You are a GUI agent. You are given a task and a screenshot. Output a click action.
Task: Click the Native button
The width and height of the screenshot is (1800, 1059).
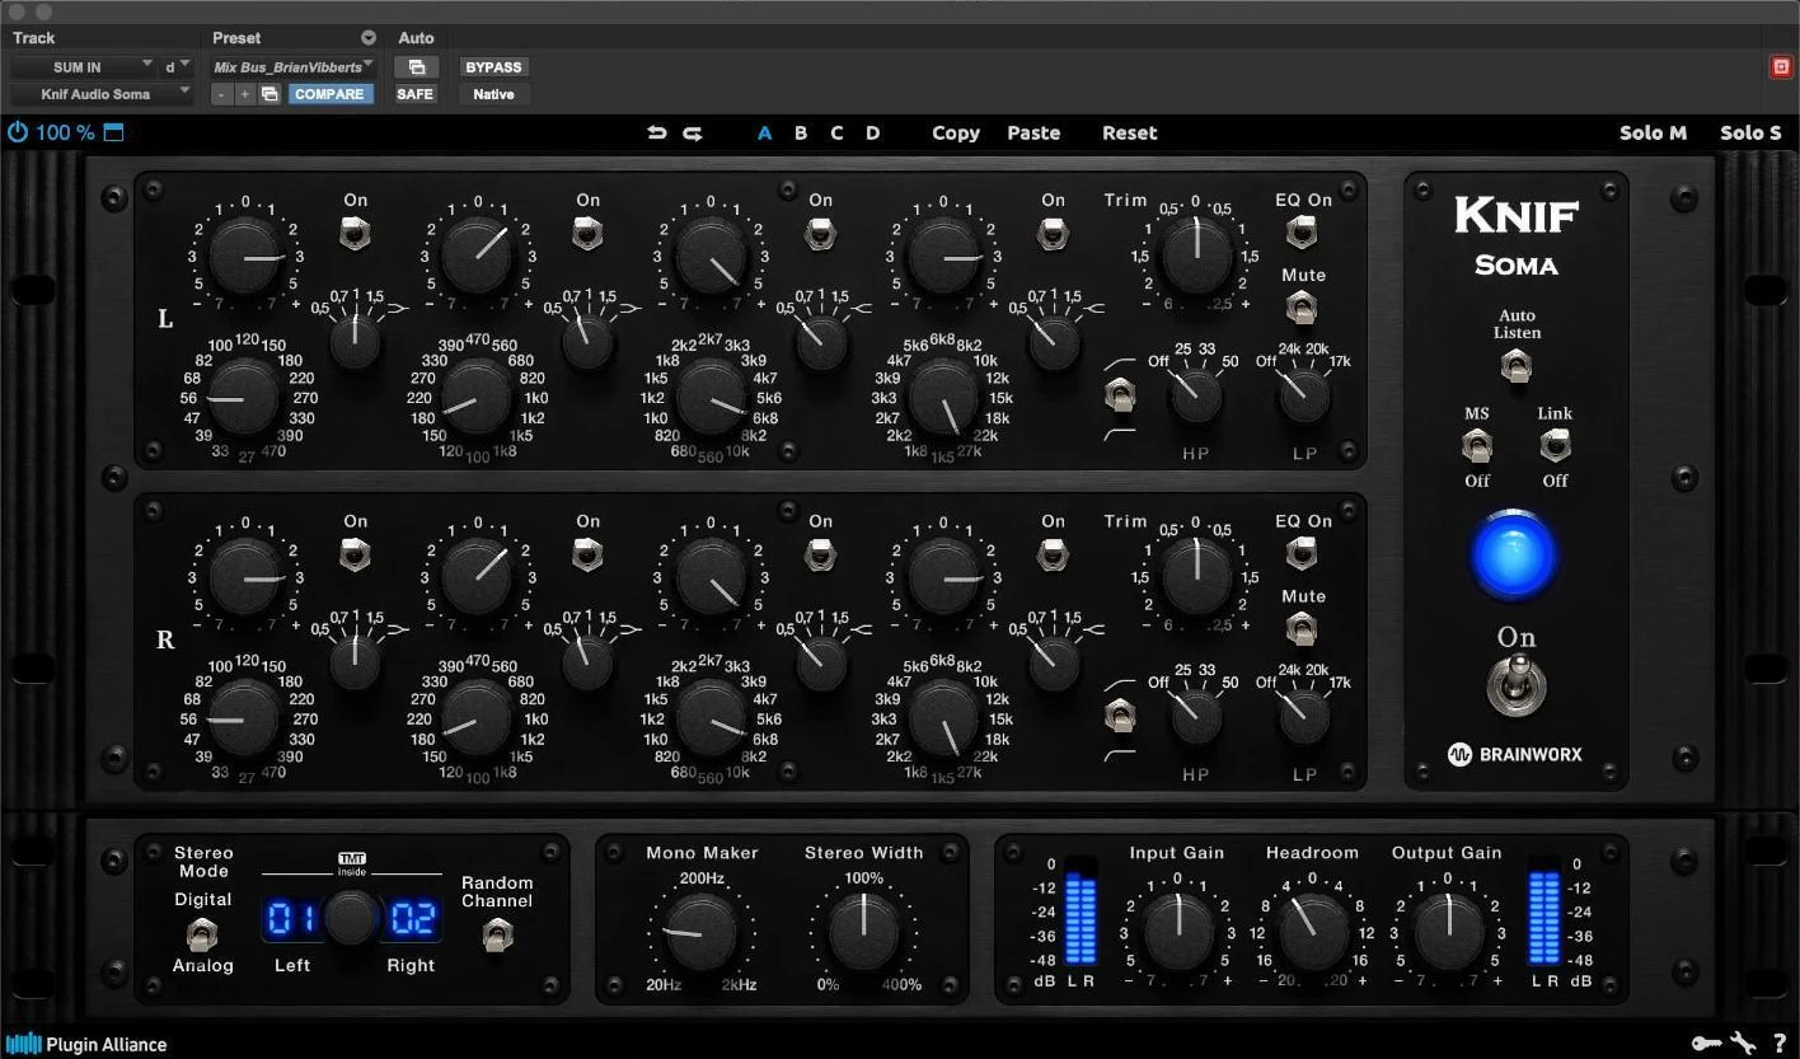tap(493, 94)
